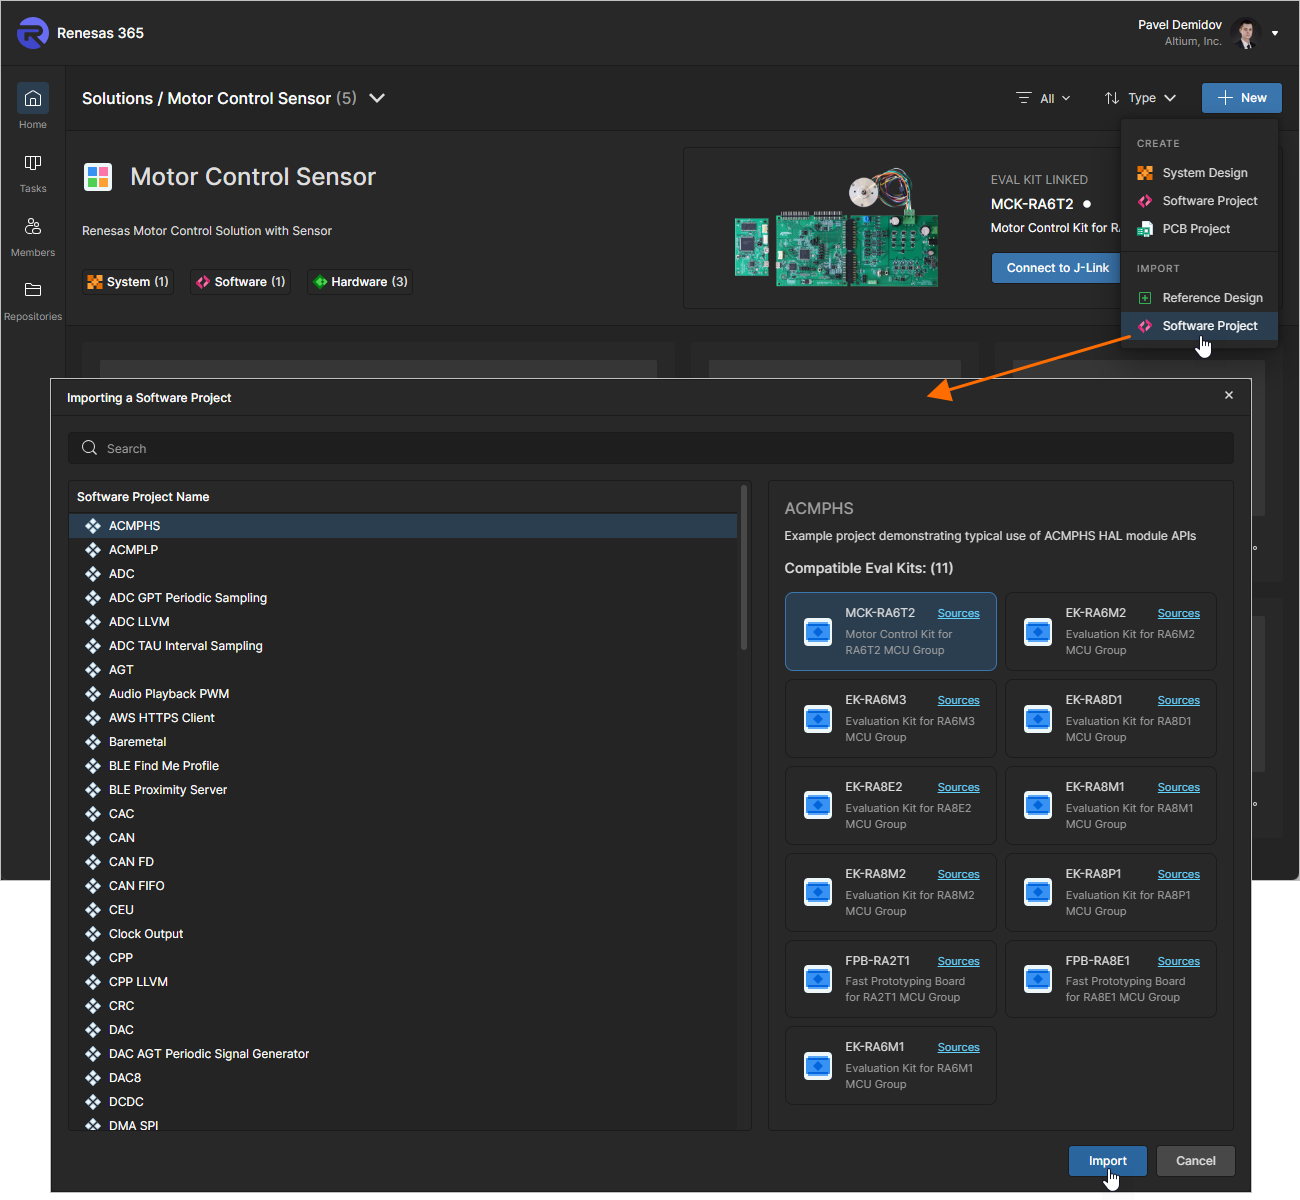Choose System Design from the Create menu
The height and width of the screenshot is (1200, 1300).
[1204, 173]
